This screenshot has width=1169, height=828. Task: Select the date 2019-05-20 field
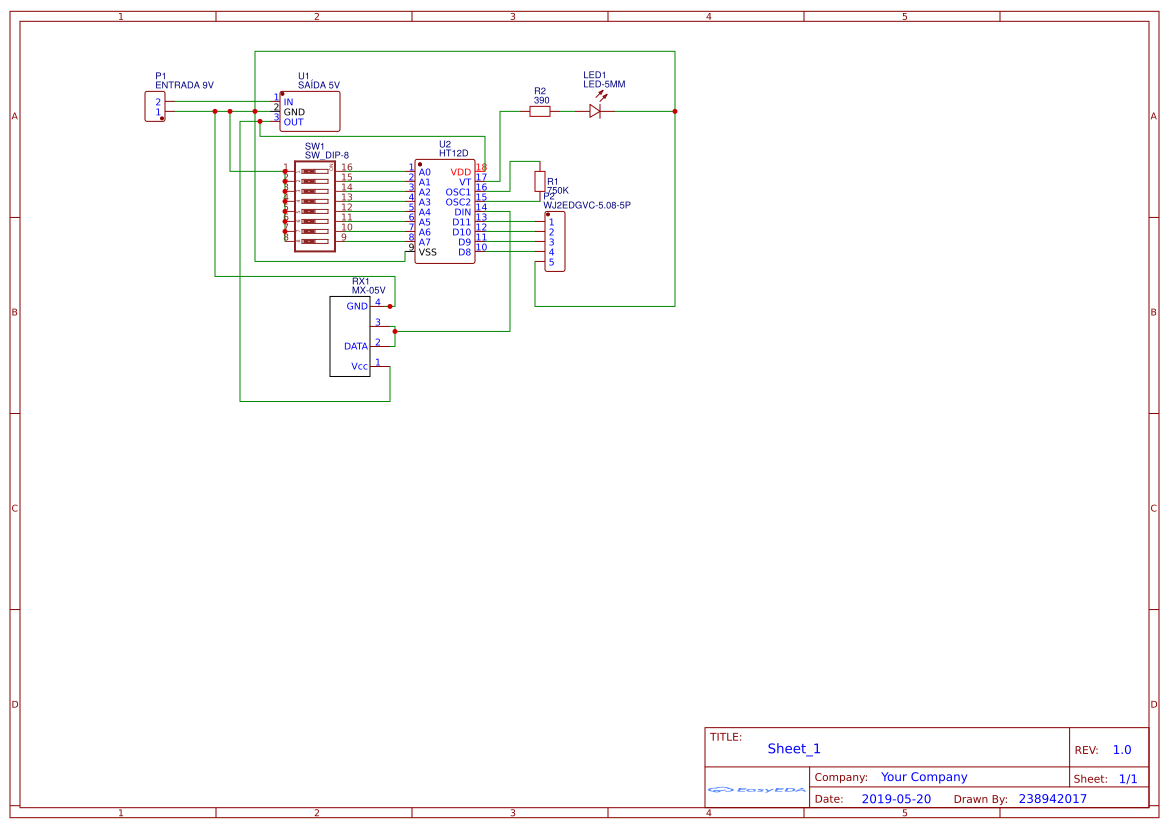click(896, 799)
